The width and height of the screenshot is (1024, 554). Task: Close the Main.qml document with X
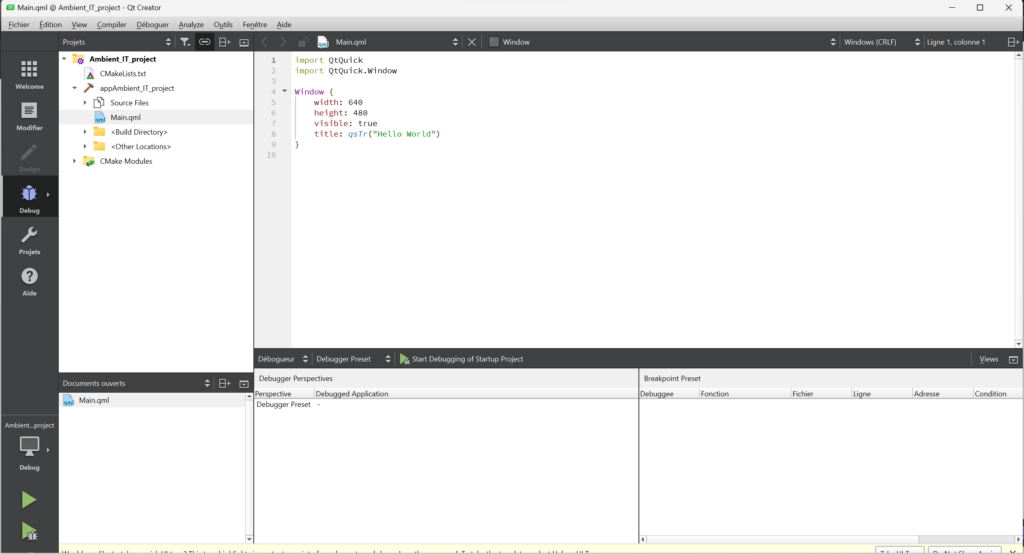(472, 42)
